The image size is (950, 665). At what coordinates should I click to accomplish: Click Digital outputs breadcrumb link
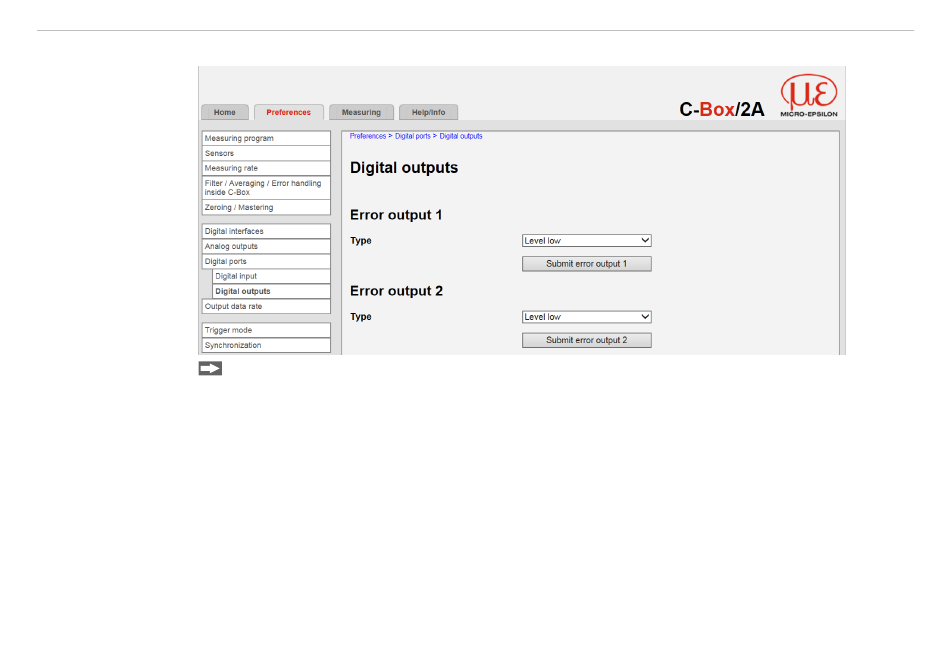461,136
